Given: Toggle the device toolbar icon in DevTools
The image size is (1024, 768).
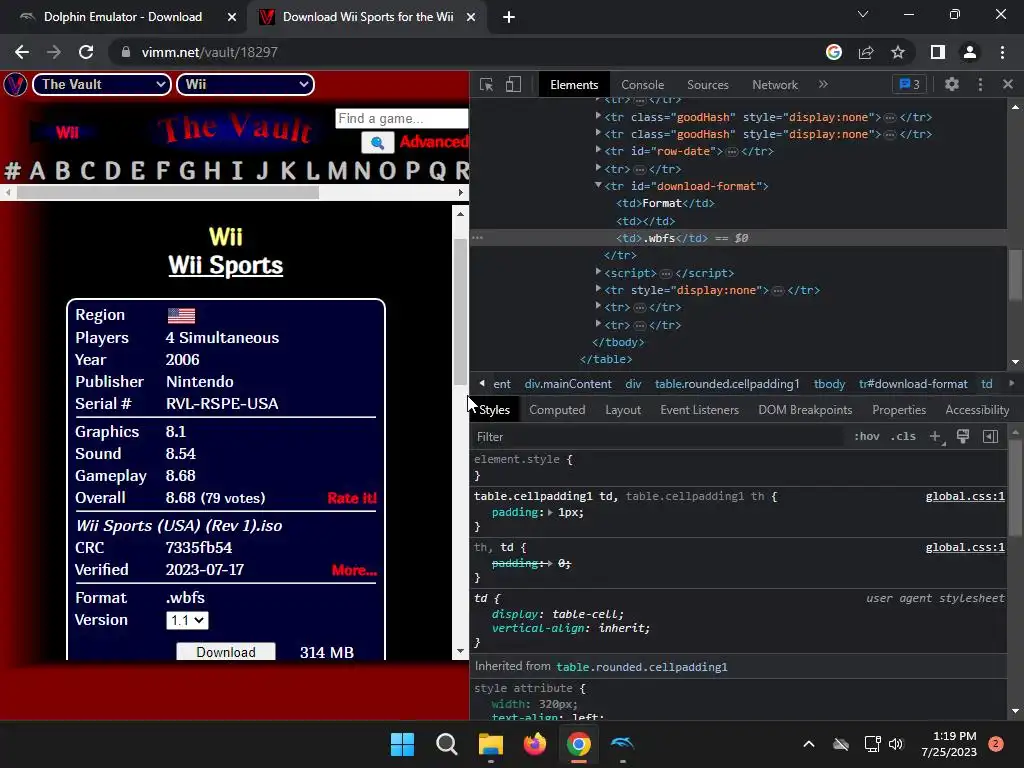Looking at the screenshot, I should pos(513,84).
